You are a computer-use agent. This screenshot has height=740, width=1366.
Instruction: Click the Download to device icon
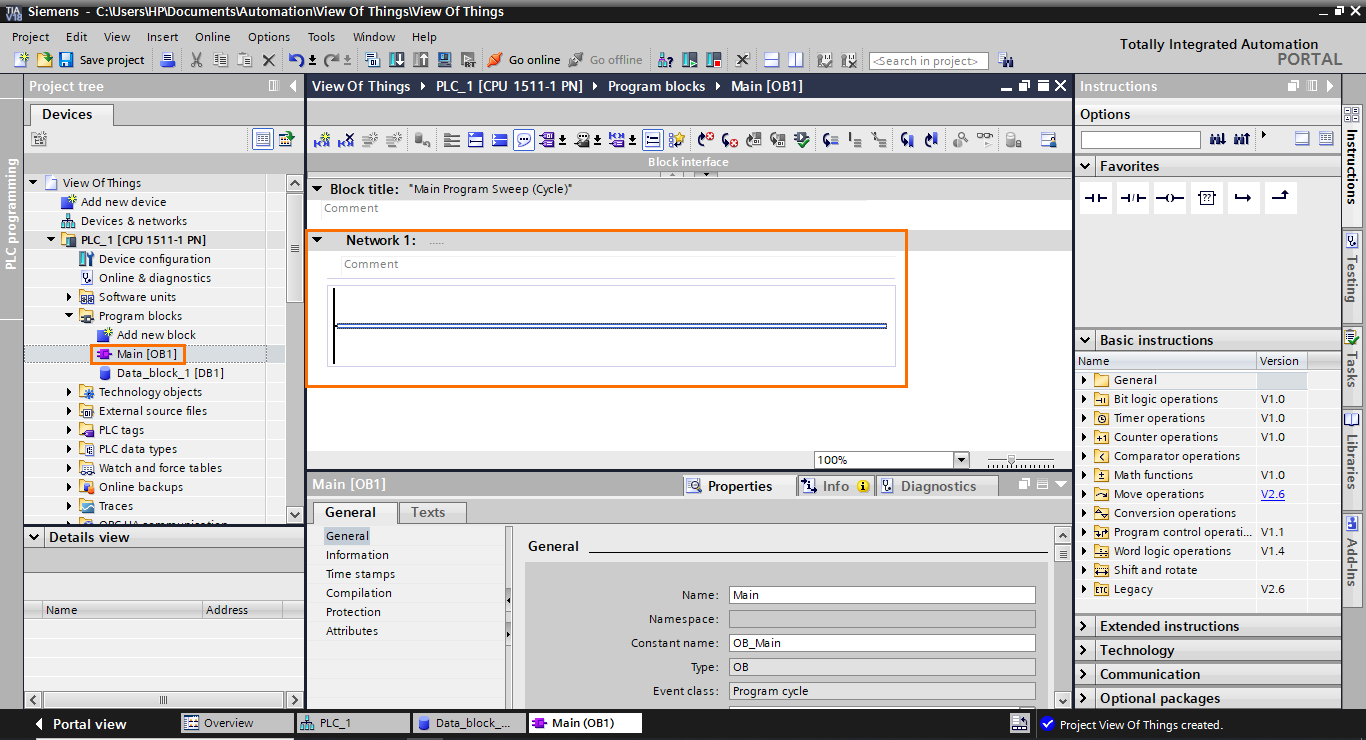point(397,60)
